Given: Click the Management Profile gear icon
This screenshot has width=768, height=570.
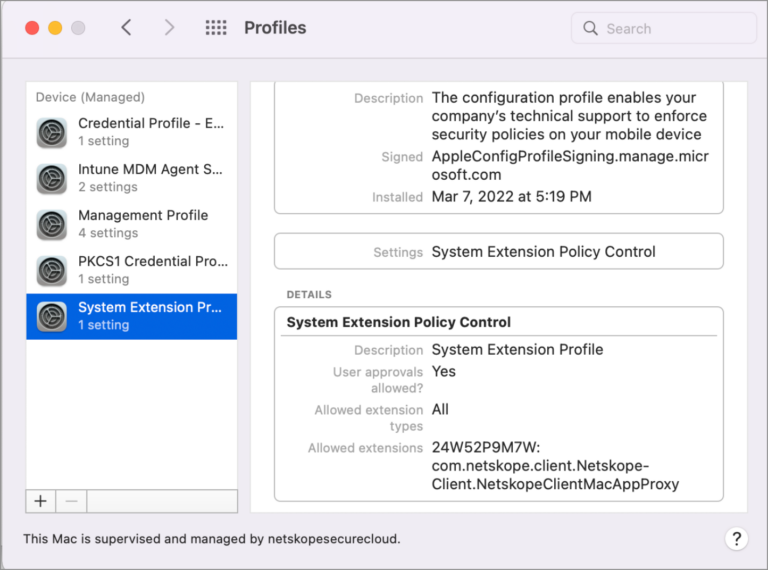Looking at the screenshot, I should tap(52, 224).
